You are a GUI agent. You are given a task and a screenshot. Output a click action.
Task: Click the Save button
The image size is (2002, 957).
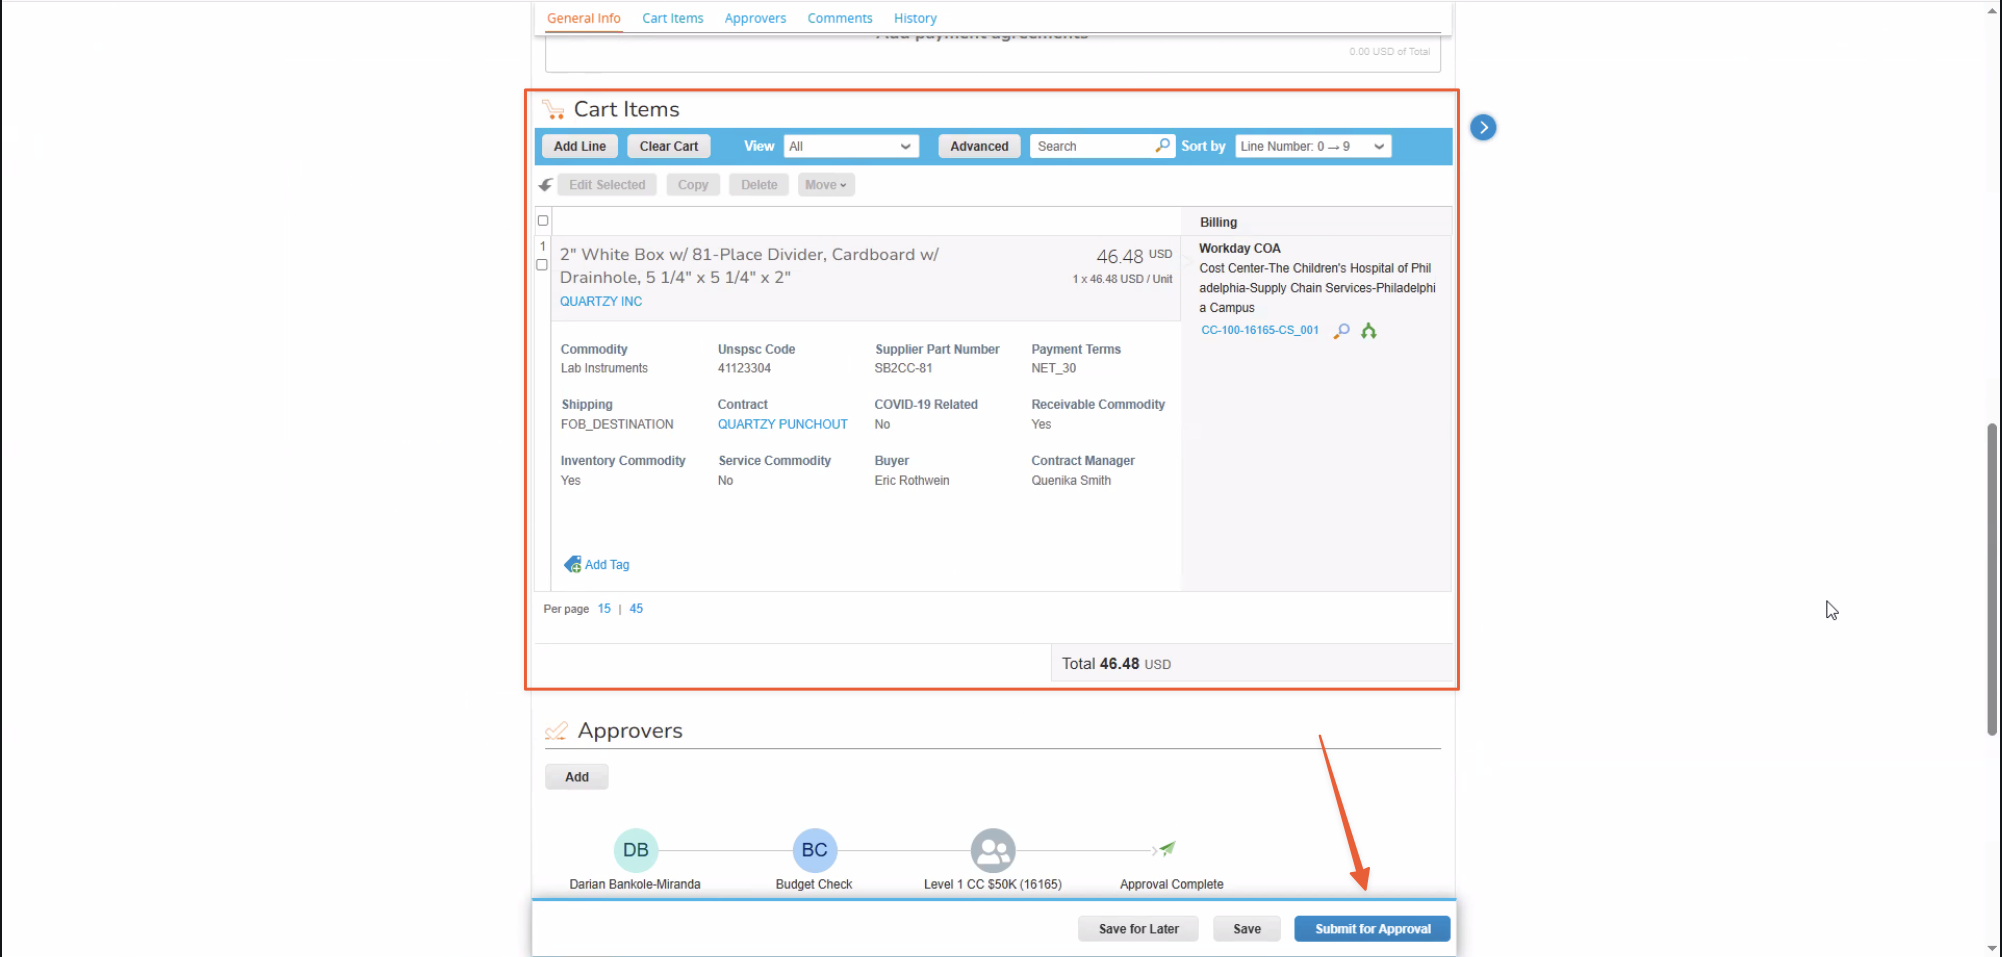pyautogui.click(x=1247, y=929)
